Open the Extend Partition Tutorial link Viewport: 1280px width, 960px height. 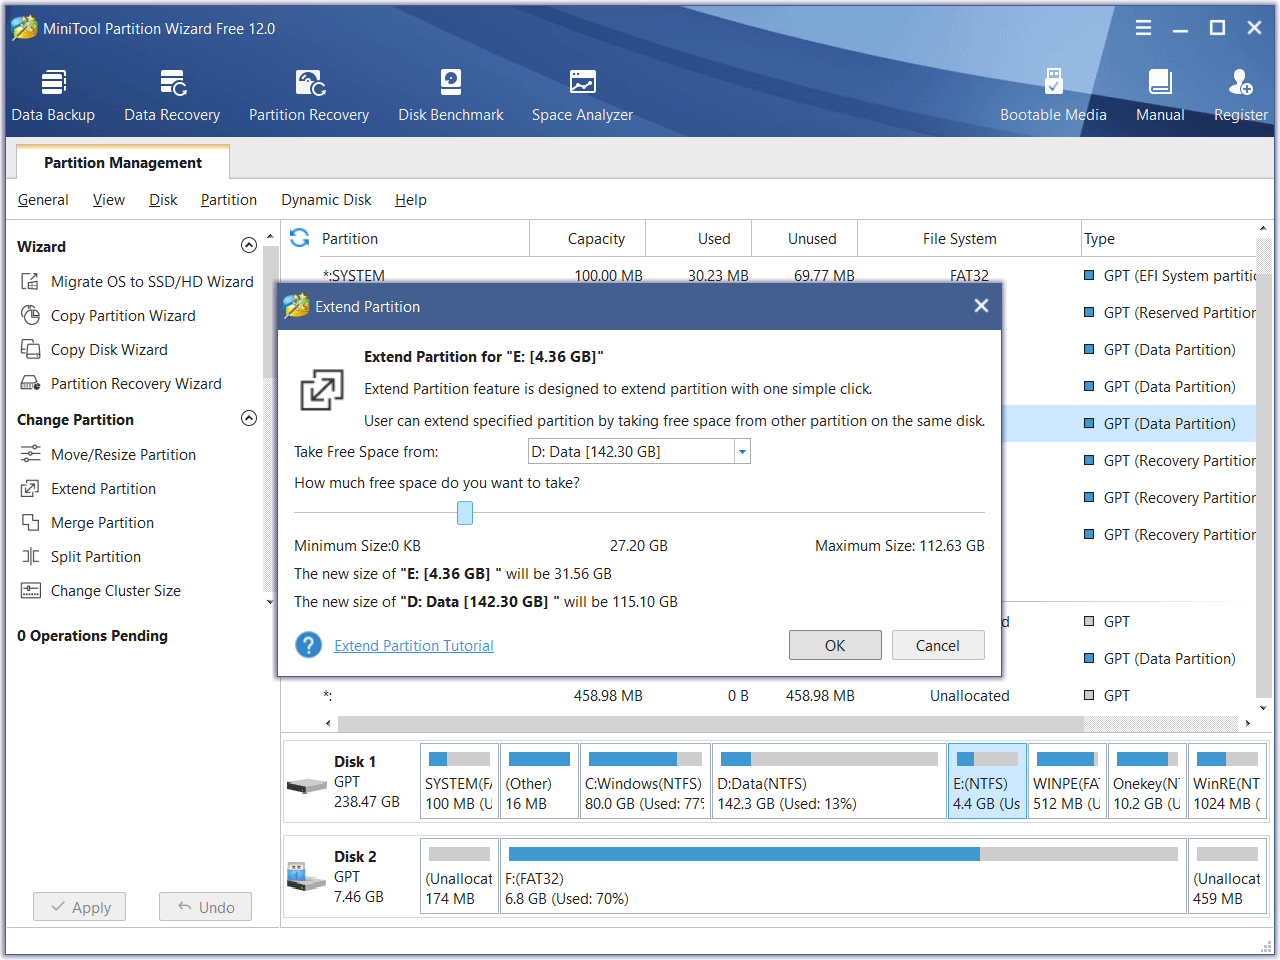click(x=414, y=646)
